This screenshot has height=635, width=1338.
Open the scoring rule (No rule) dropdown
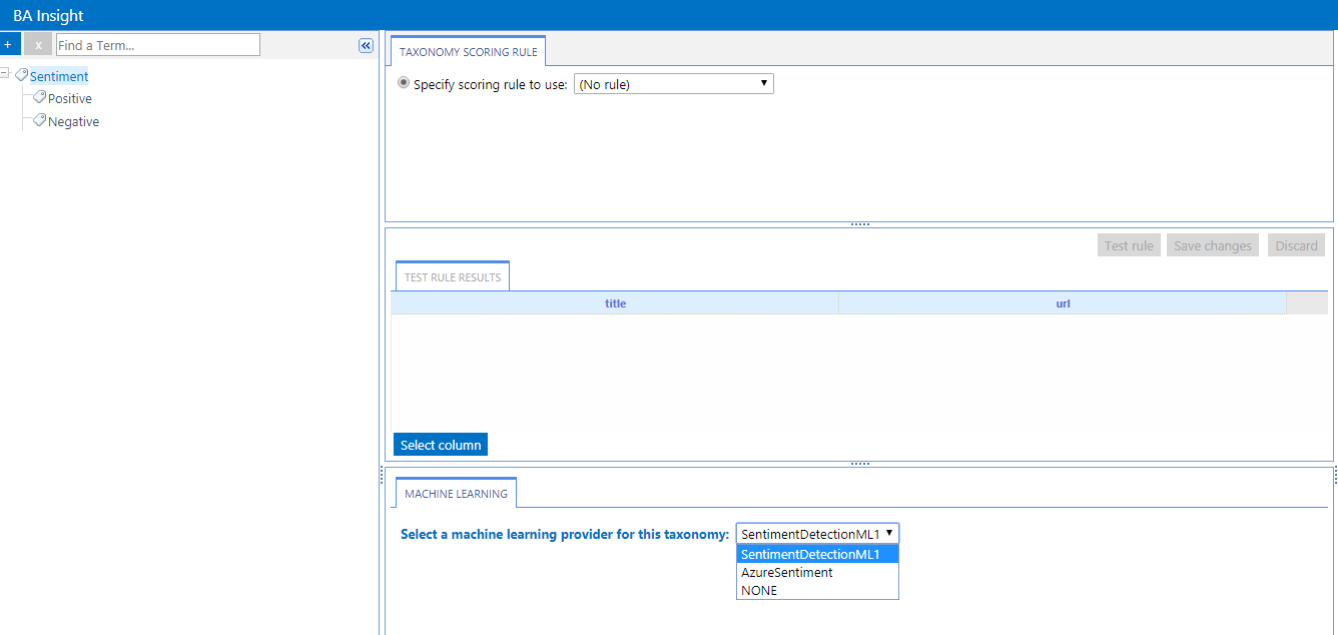tap(673, 84)
